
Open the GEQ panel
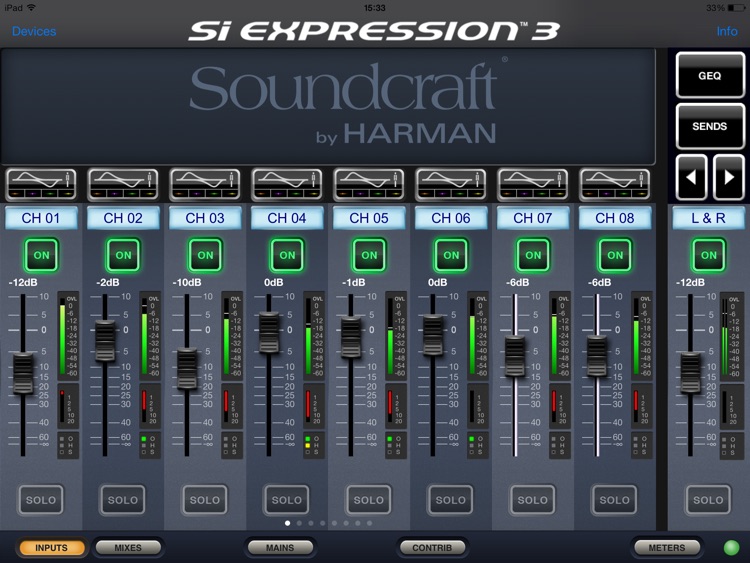[709, 75]
